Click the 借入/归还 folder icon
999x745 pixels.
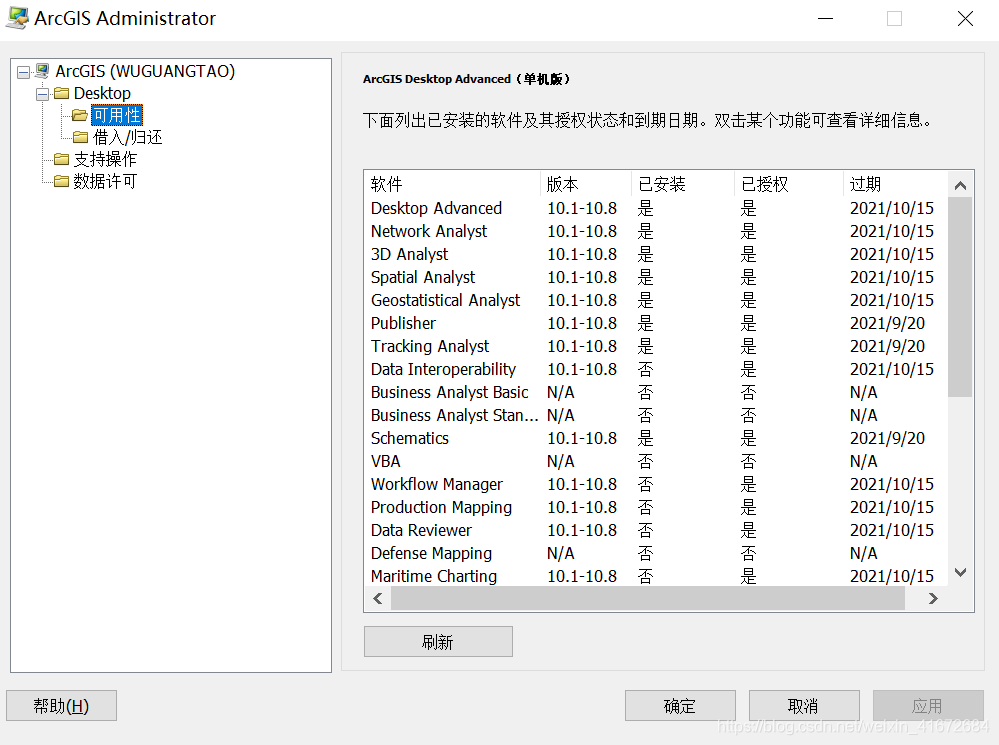[80, 138]
